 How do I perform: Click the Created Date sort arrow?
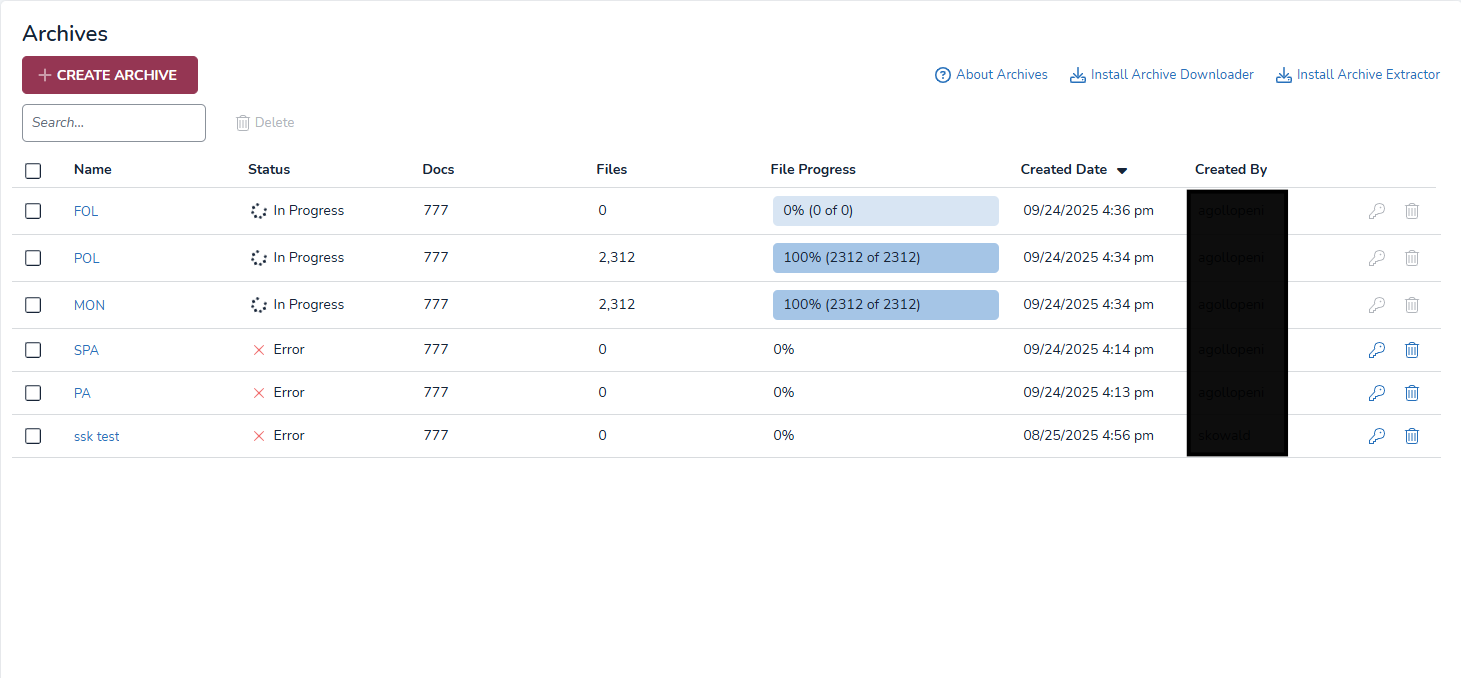[1122, 171]
